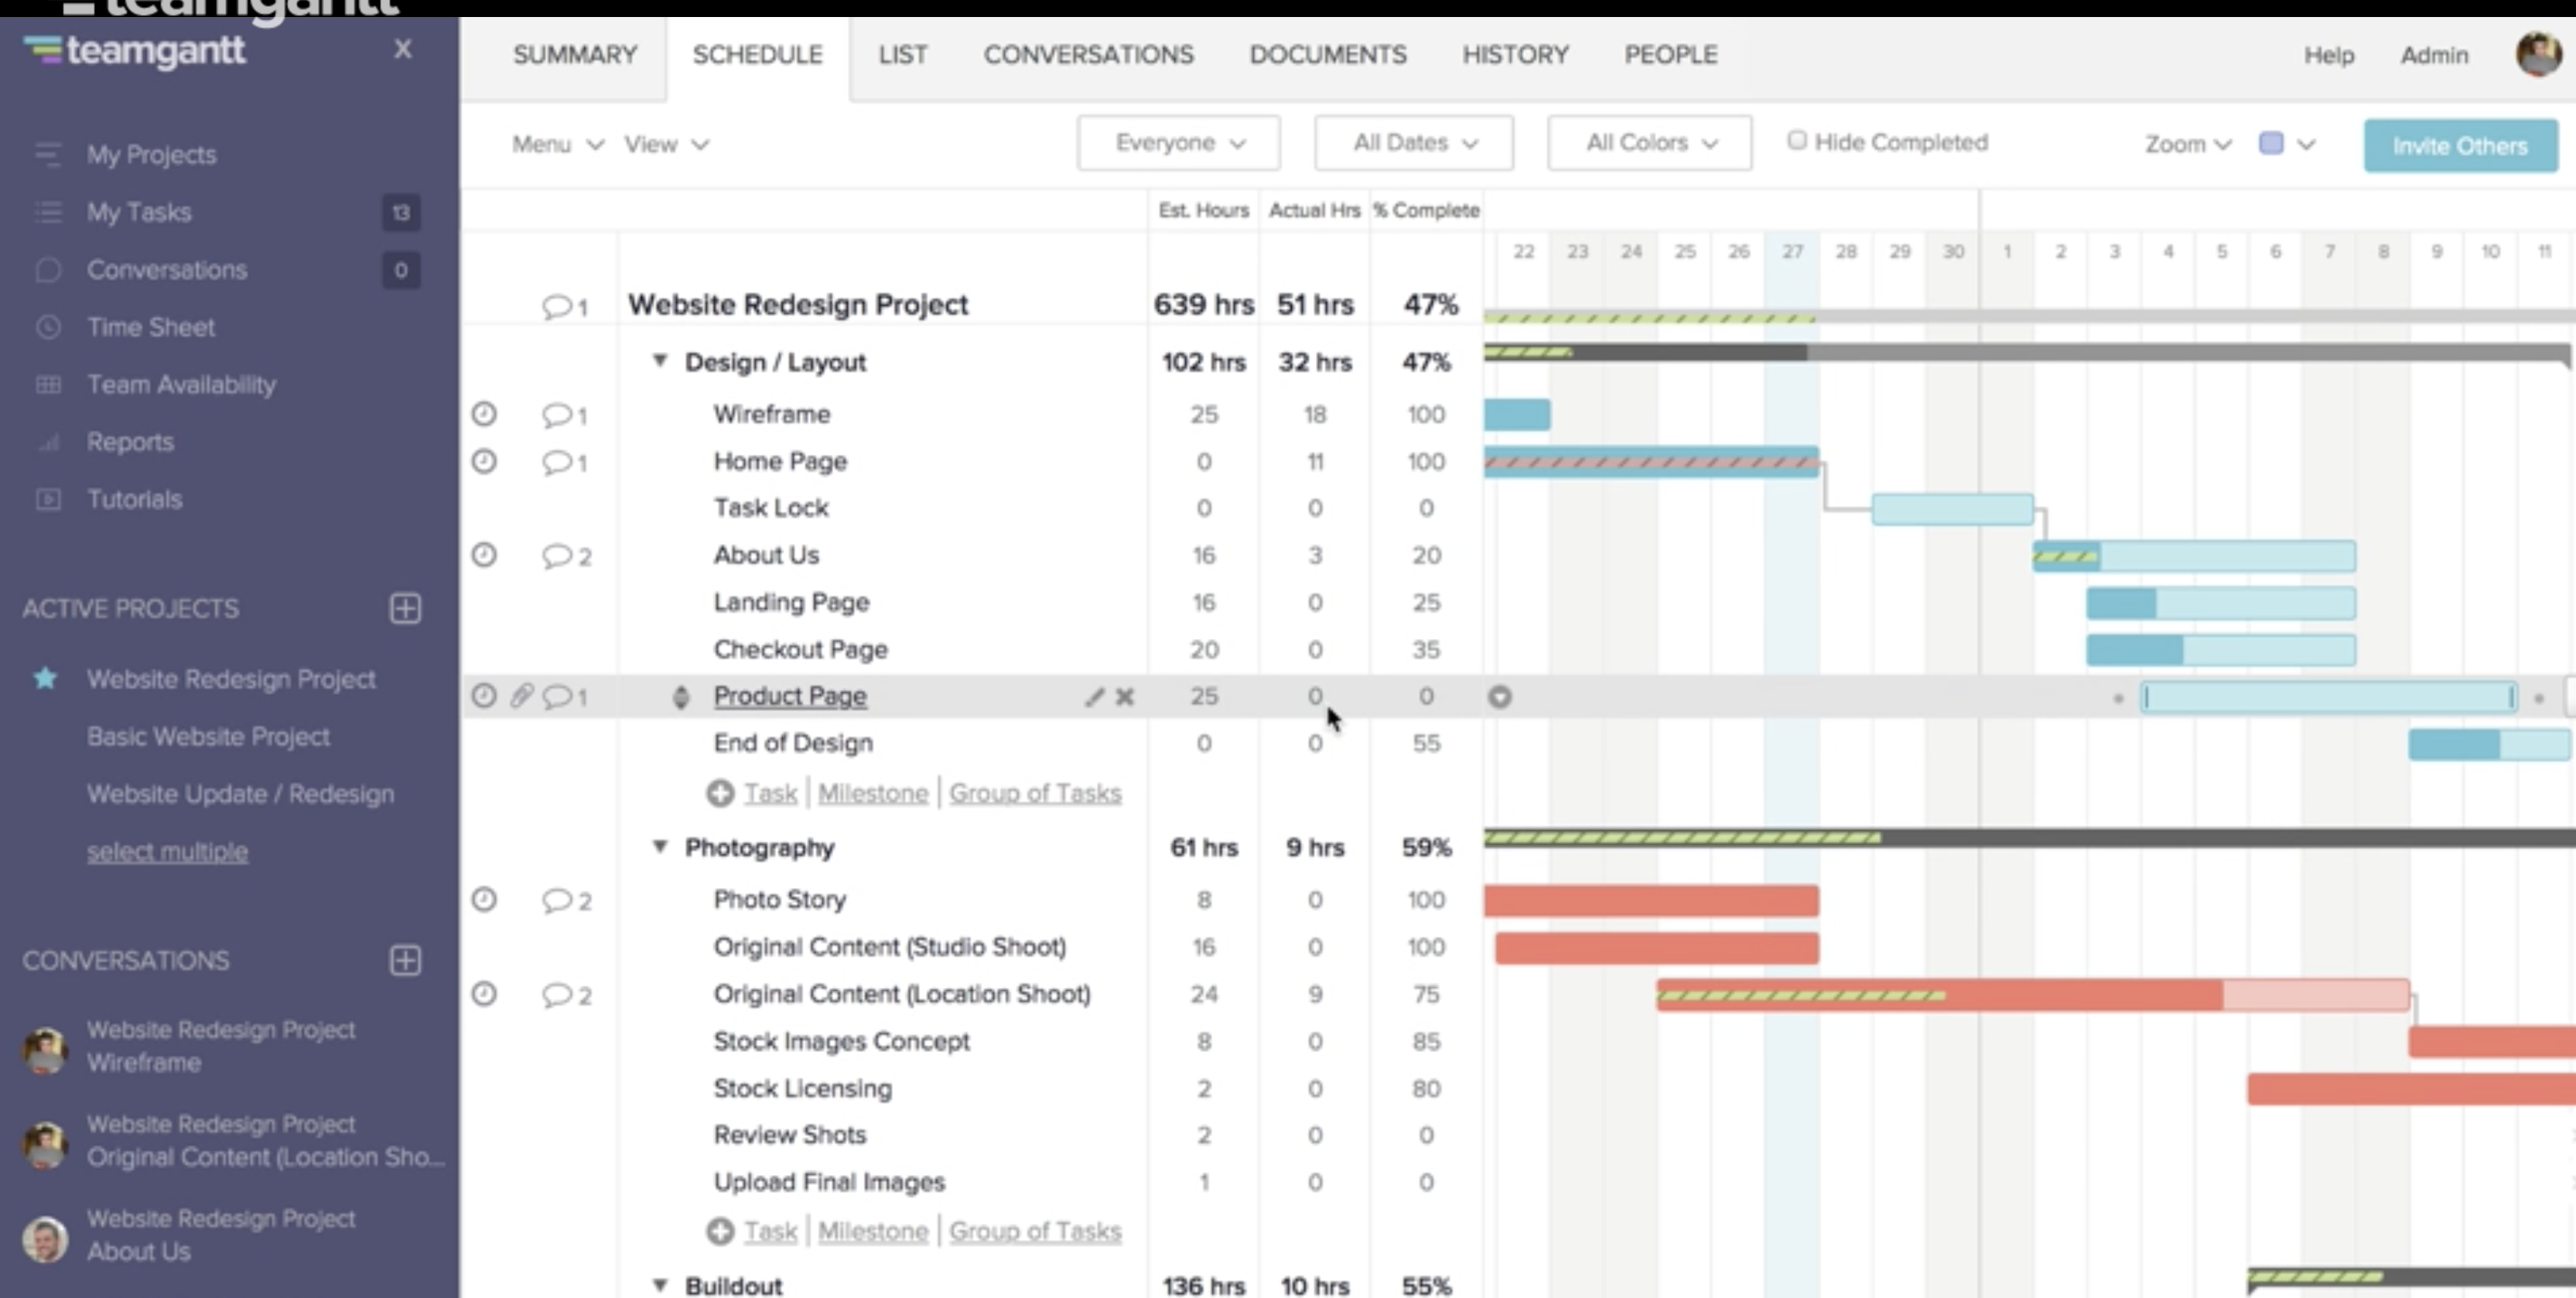Image resolution: width=2576 pixels, height=1298 pixels.
Task: Click the star icon for Website Redesign Project
Action: 45,679
